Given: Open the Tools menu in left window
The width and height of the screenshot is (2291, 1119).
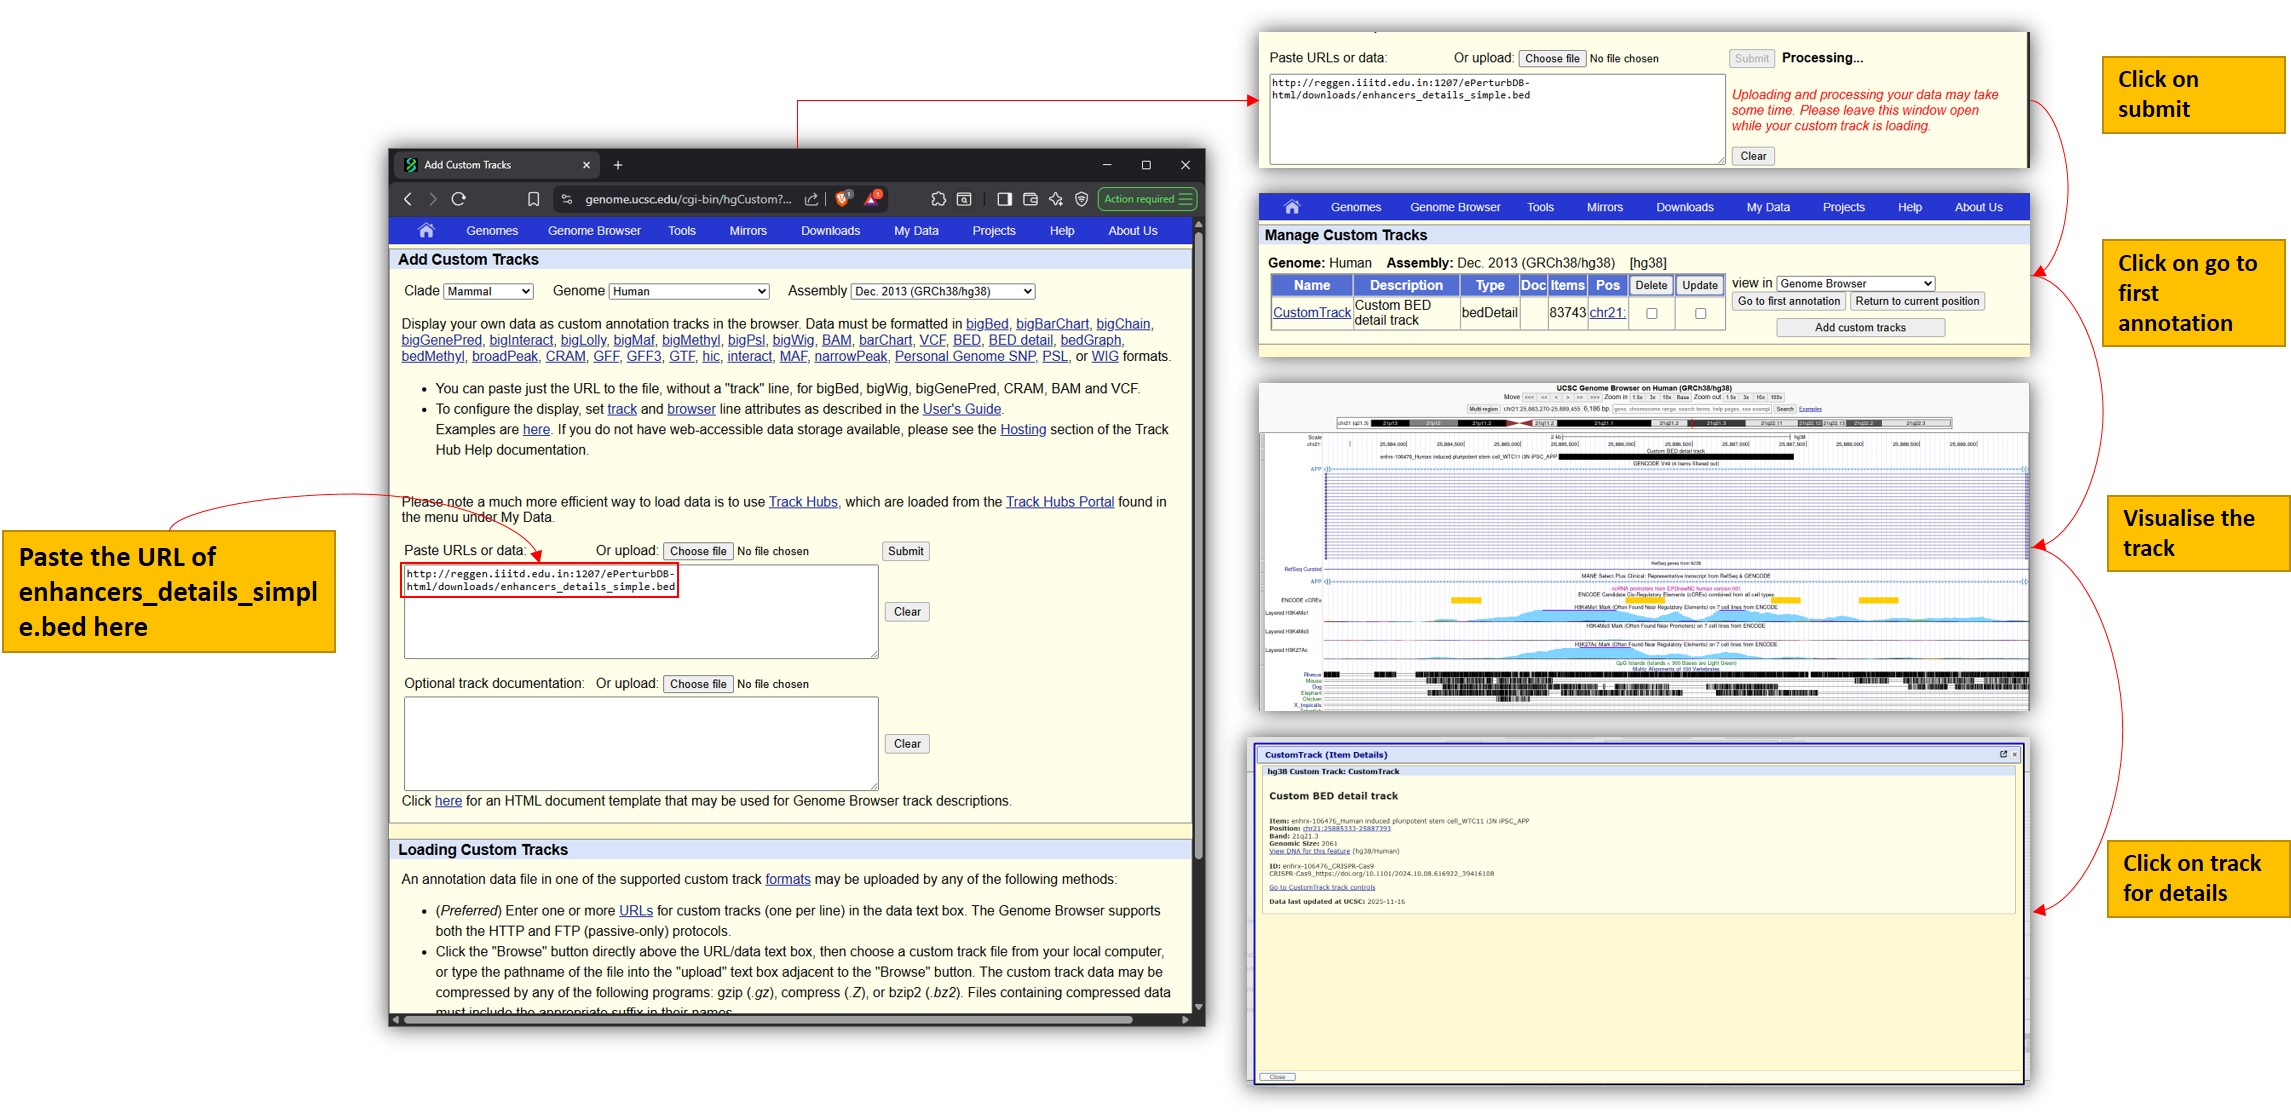Looking at the screenshot, I should tap(681, 231).
